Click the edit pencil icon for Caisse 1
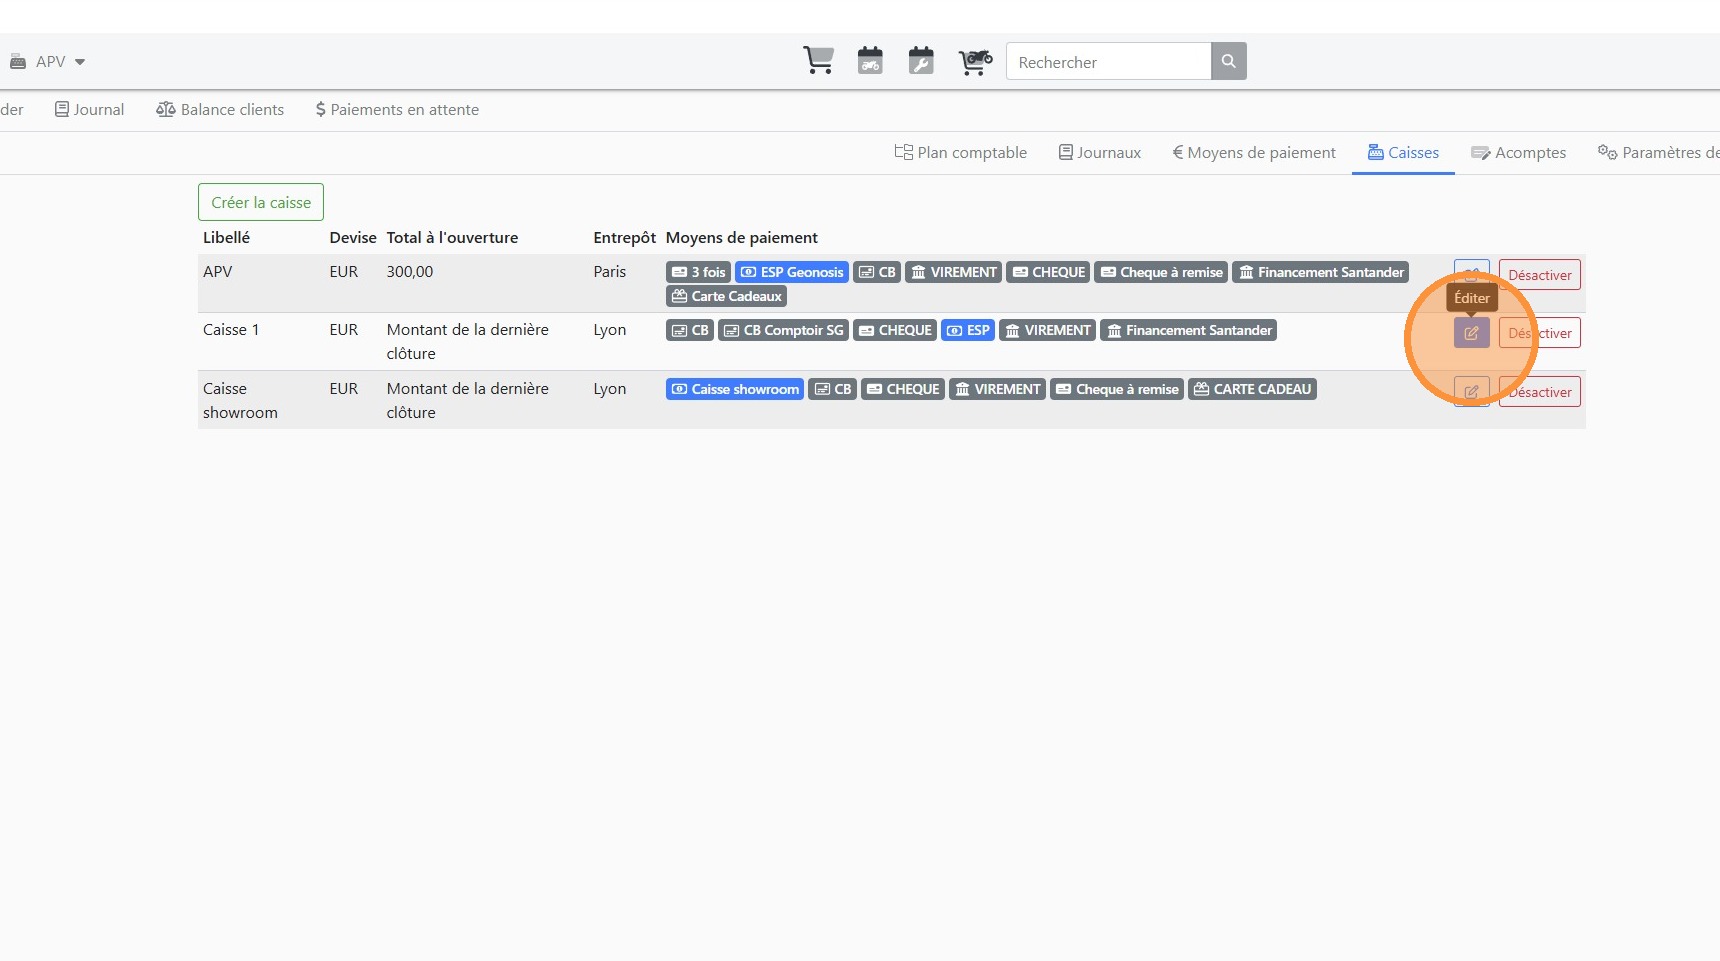 pyautogui.click(x=1472, y=333)
